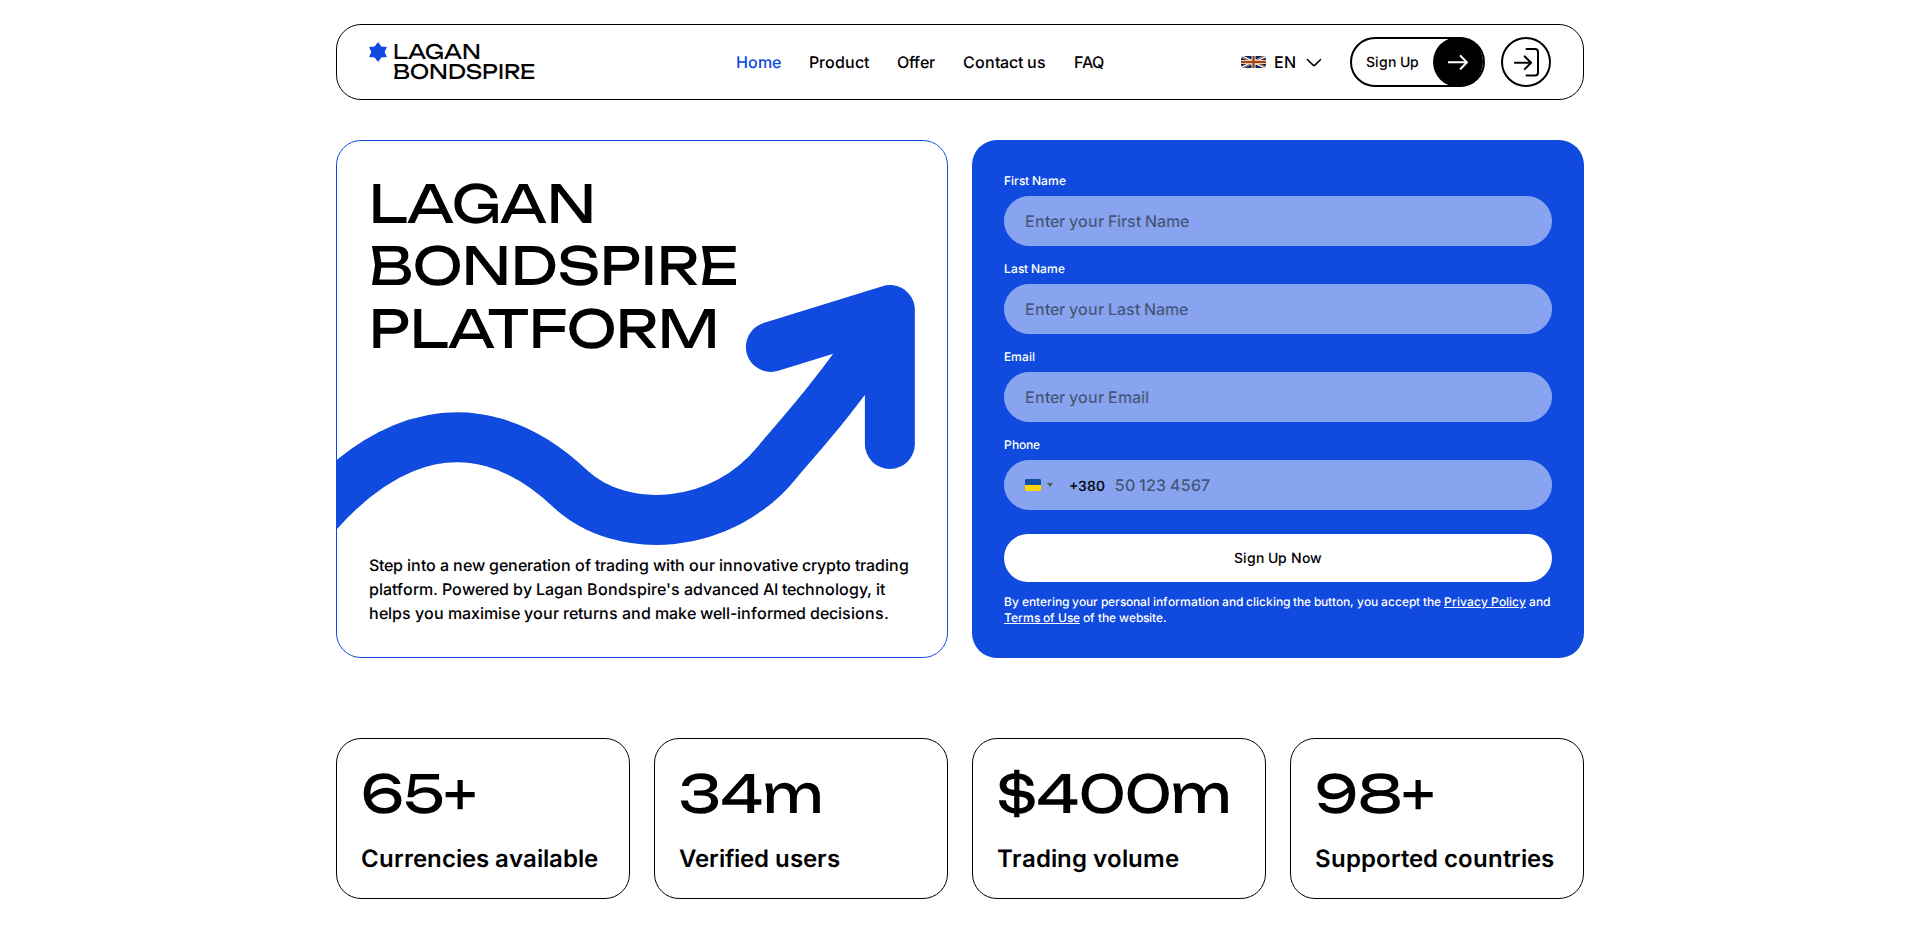This screenshot has width=1920, height=925.
Task: Navigate to the Product menu item
Action: 838,62
